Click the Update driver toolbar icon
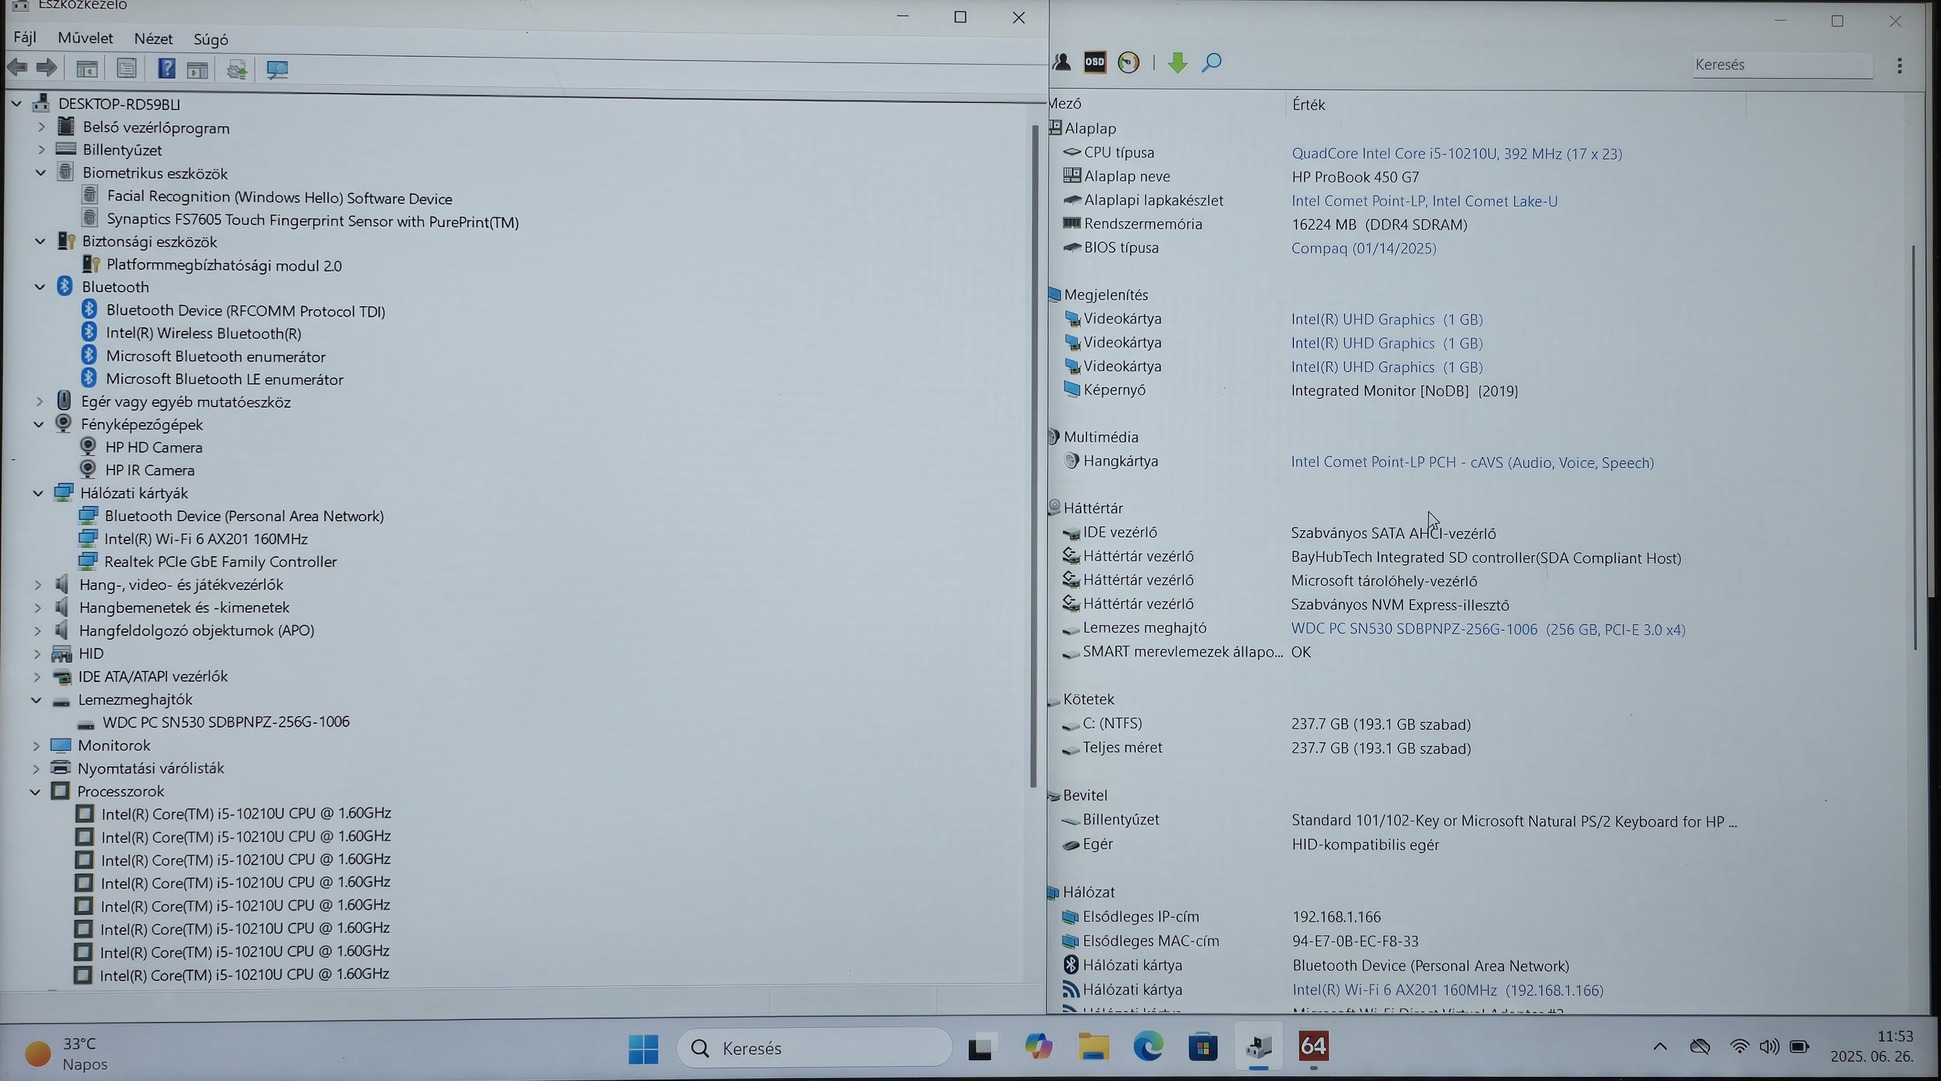 pyautogui.click(x=237, y=69)
